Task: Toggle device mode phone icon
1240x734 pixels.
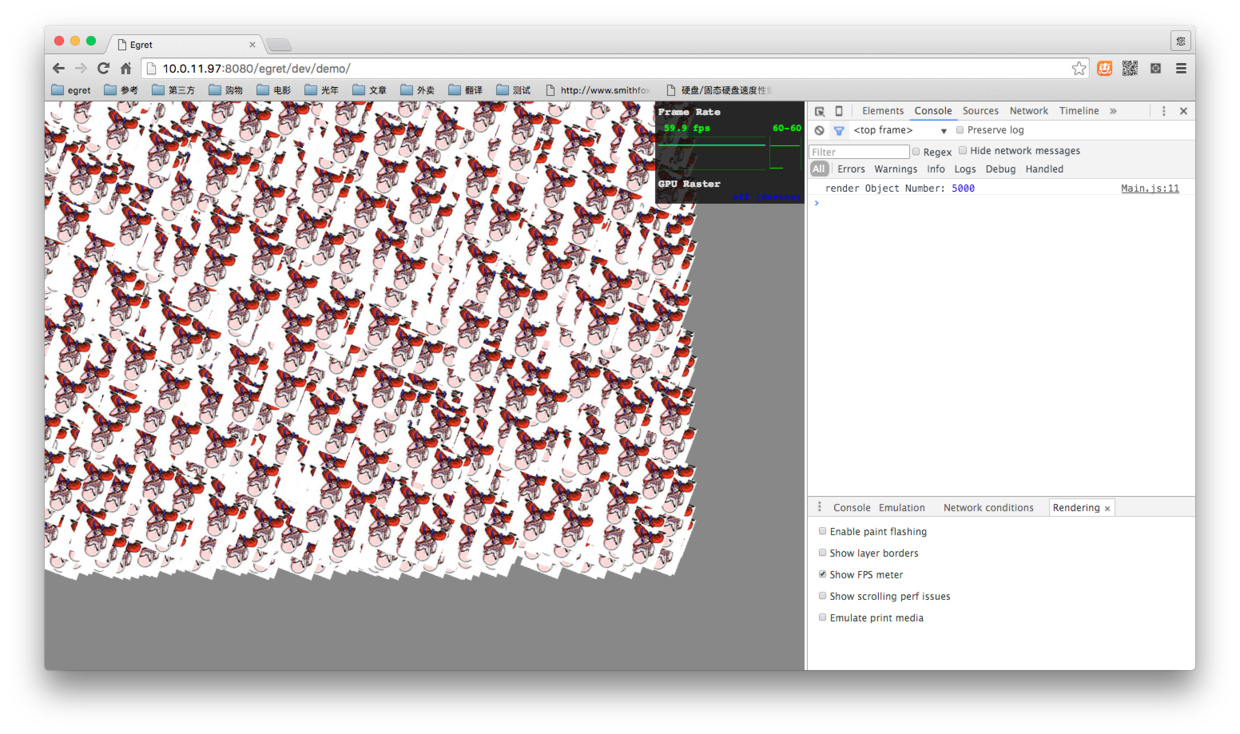Action: click(839, 111)
